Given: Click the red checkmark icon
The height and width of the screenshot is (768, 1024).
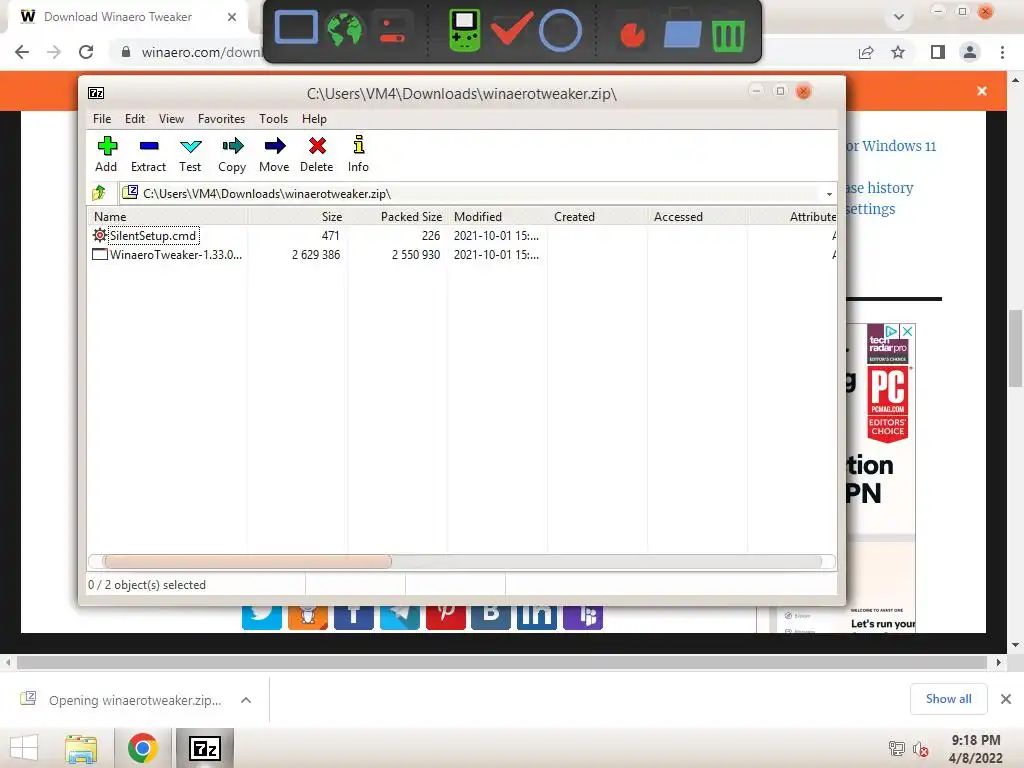Looking at the screenshot, I should [x=511, y=29].
